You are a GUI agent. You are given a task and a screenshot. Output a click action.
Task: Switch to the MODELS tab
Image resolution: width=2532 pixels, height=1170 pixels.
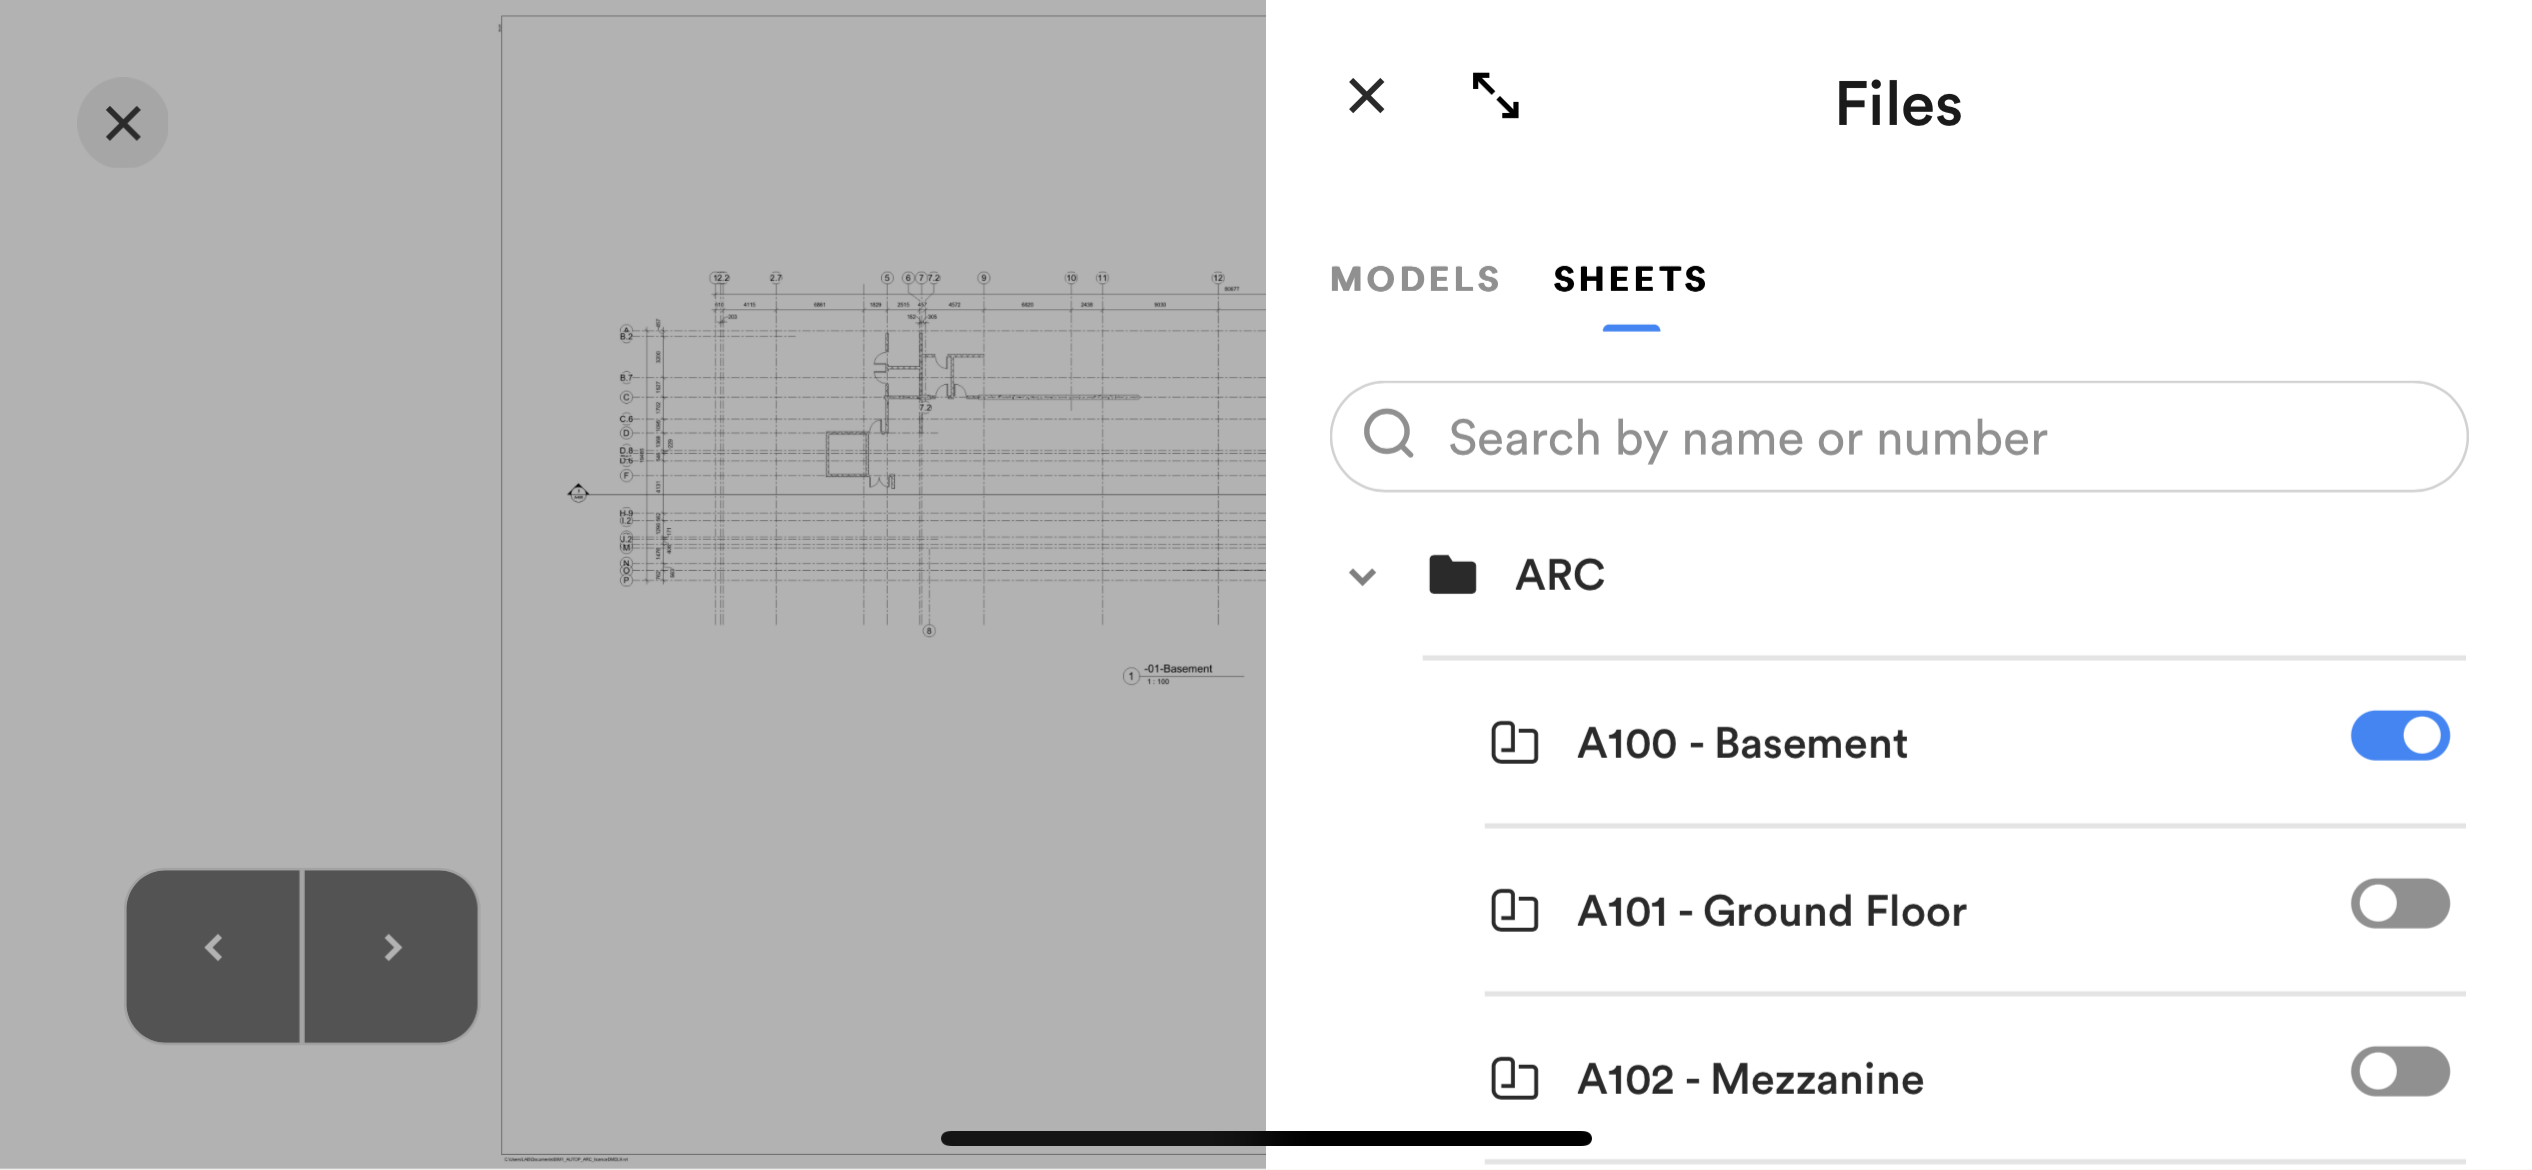[1415, 279]
